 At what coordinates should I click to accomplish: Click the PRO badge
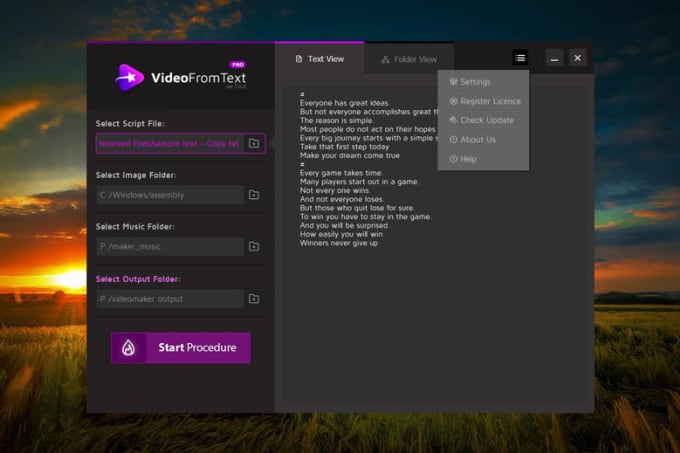pos(238,65)
